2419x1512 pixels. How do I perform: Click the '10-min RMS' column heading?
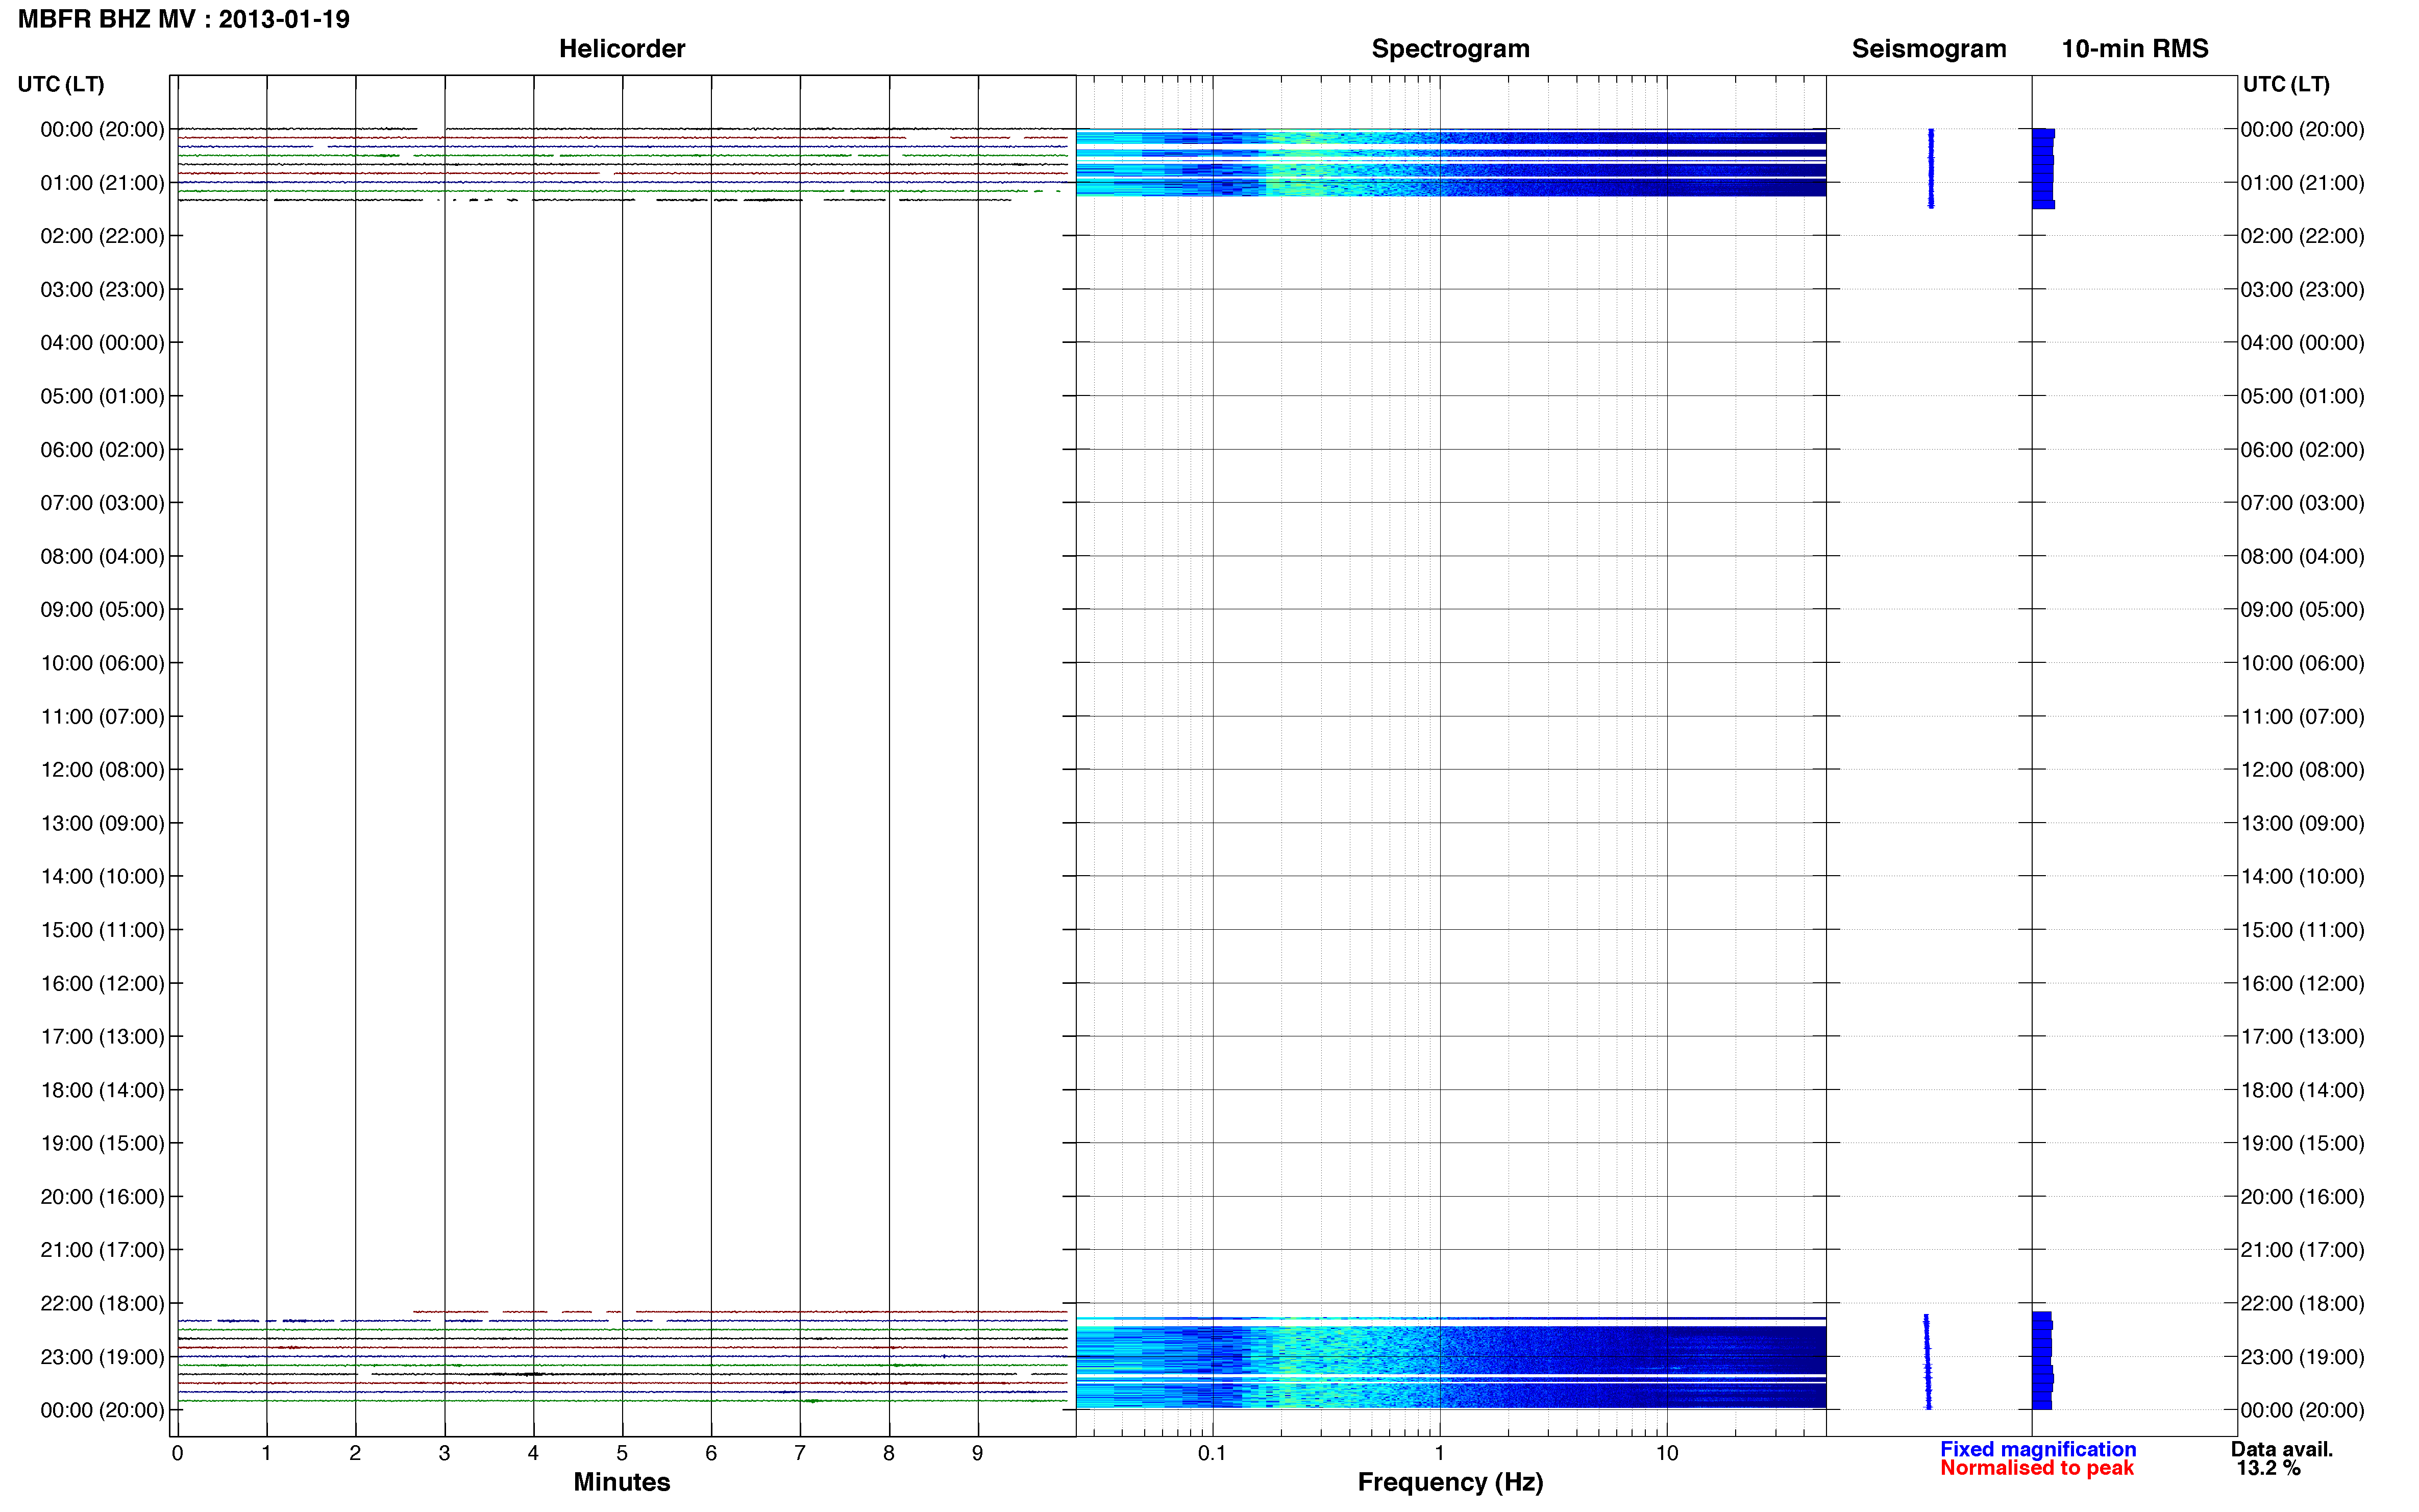[2134, 48]
